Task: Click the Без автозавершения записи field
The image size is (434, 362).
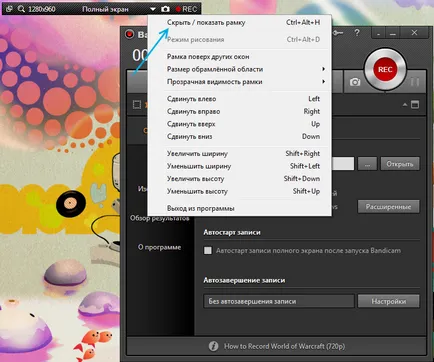Action: point(279,301)
